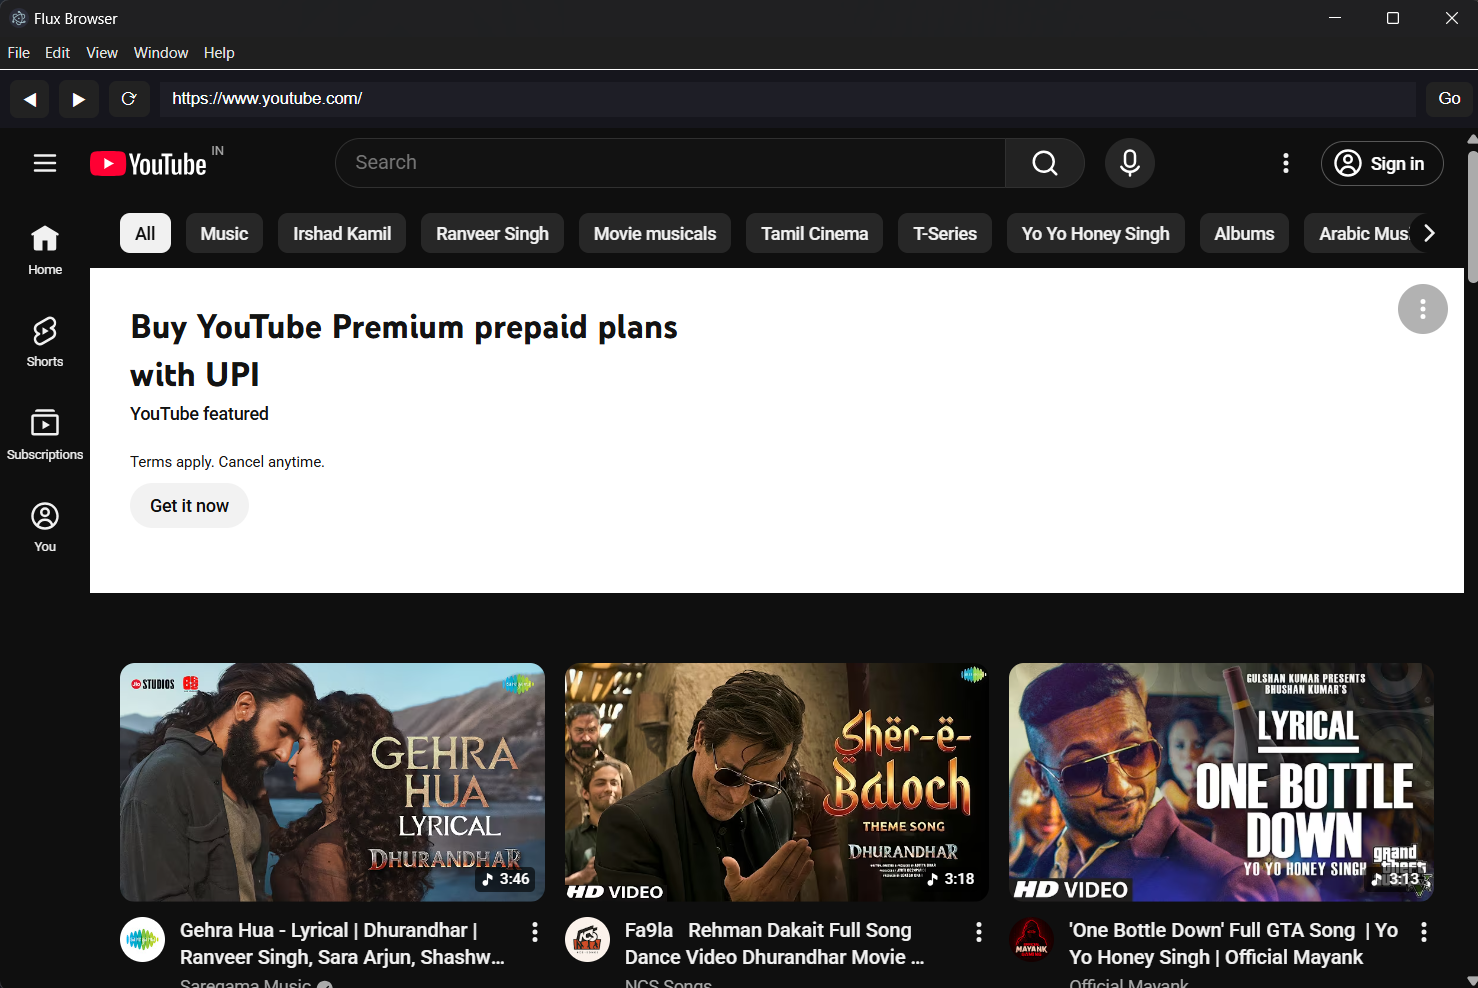This screenshot has width=1478, height=988.
Task: Open settings three-dot menu beside Sign in
Action: click(x=1286, y=163)
